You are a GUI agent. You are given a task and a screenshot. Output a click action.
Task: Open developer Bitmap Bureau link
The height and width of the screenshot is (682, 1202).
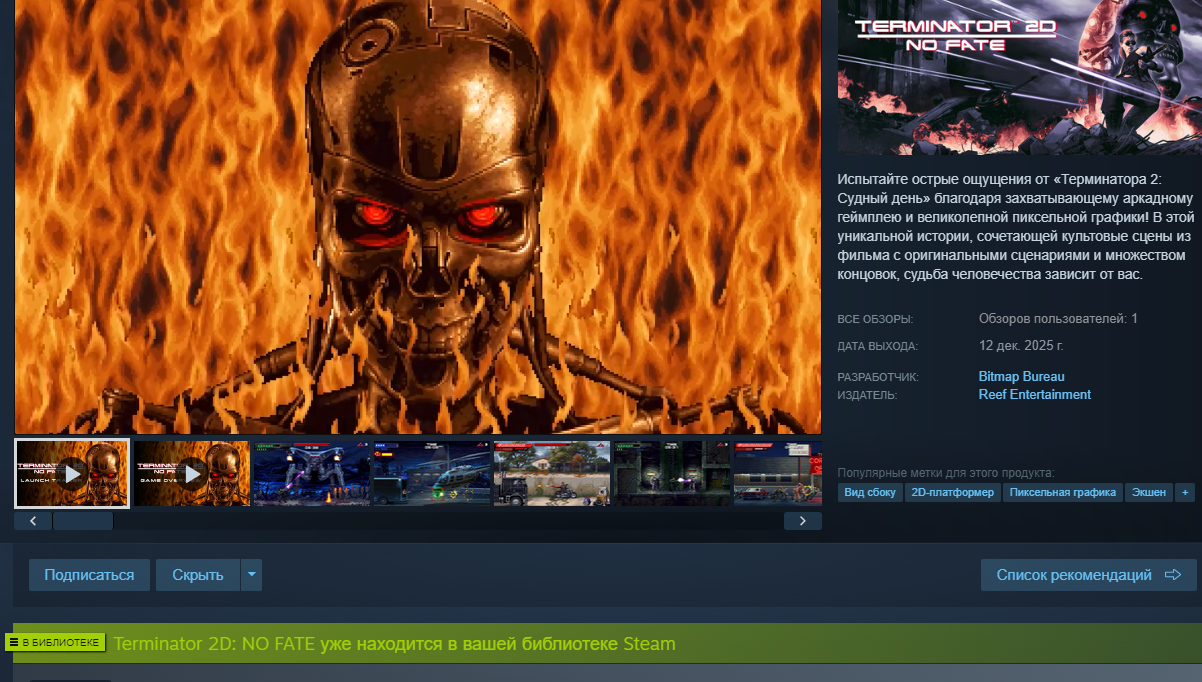click(x=1021, y=377)
